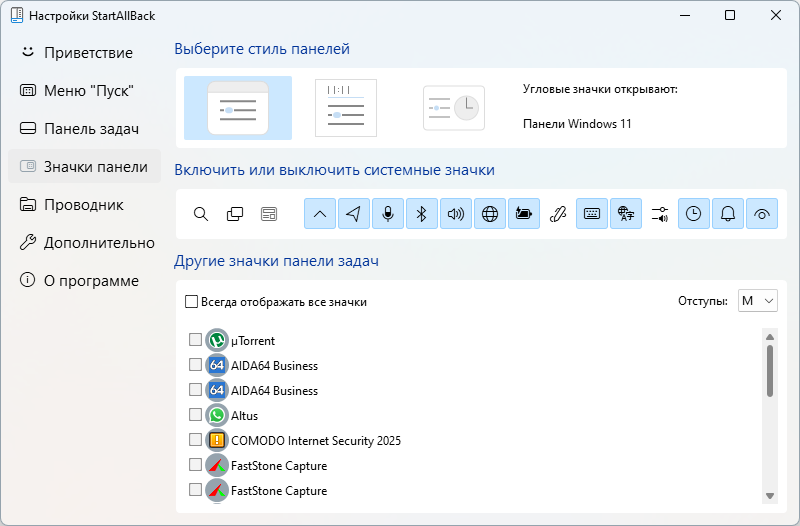800x526 pixels.
Task: Toggle the Bluetooth system icon
Action: click(x=421, y=214)
